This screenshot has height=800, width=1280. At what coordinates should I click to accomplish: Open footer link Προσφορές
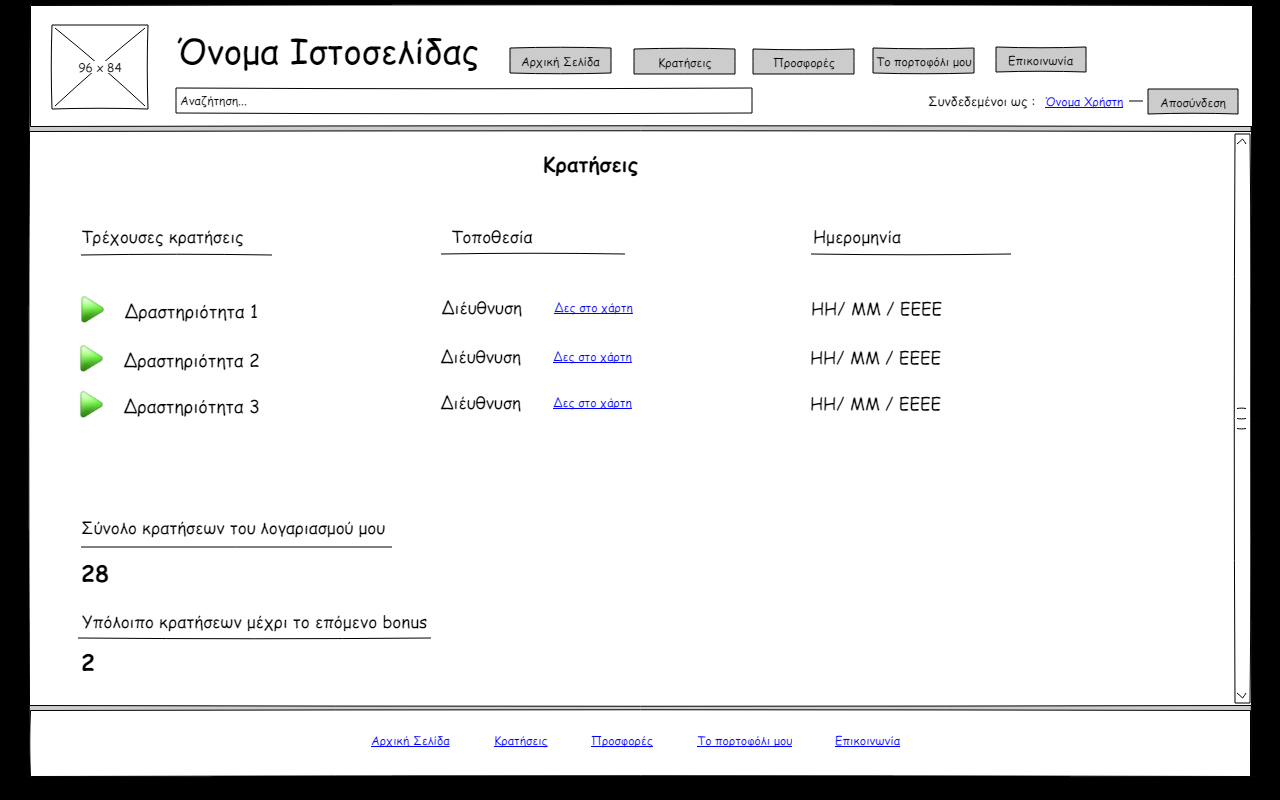(622, 741)
